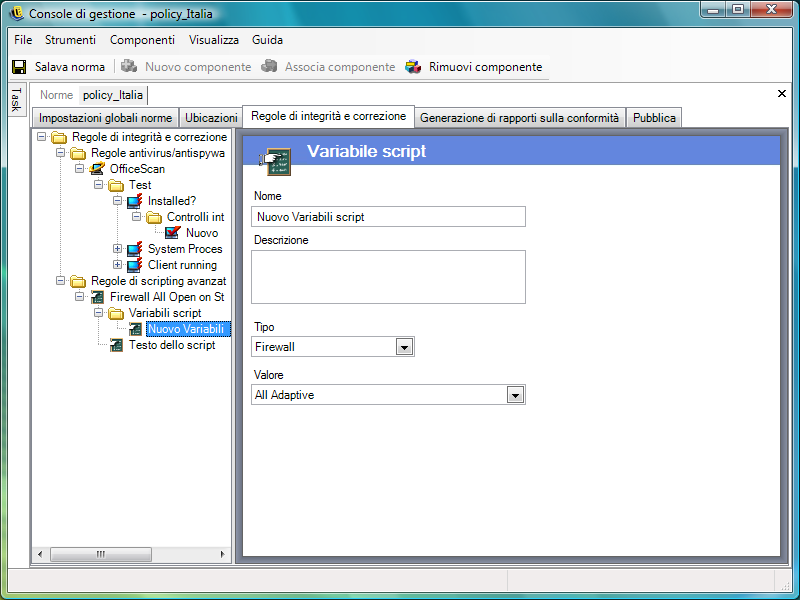The image size is (800, 600).
Task: Collapse the Regole antivirus/antispyware node
Action: [x=60, y=153]
